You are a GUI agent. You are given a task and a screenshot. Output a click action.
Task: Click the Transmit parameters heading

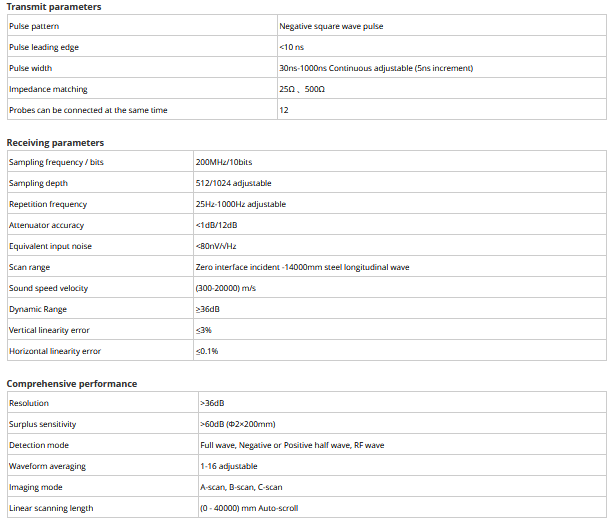click(53, 7)
